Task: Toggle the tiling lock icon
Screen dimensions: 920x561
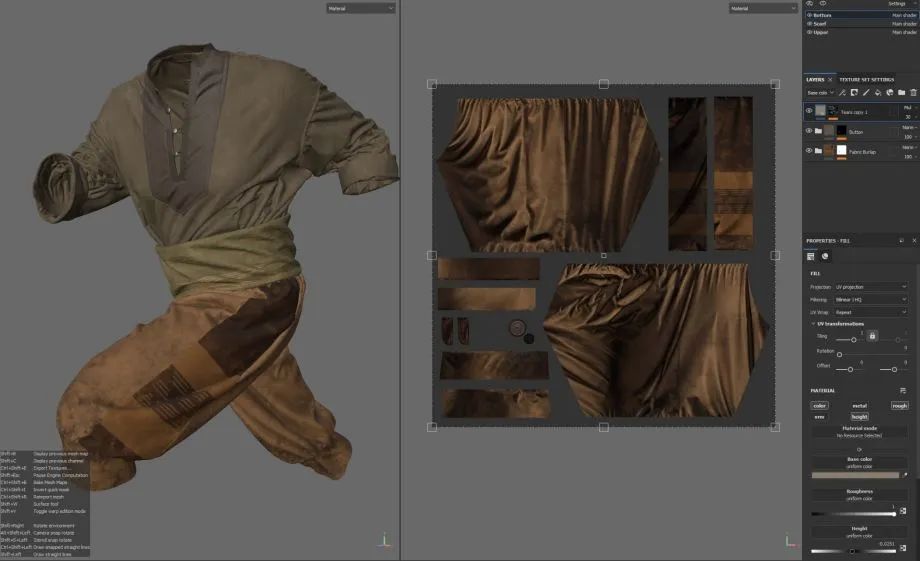Action: point(872,337)
